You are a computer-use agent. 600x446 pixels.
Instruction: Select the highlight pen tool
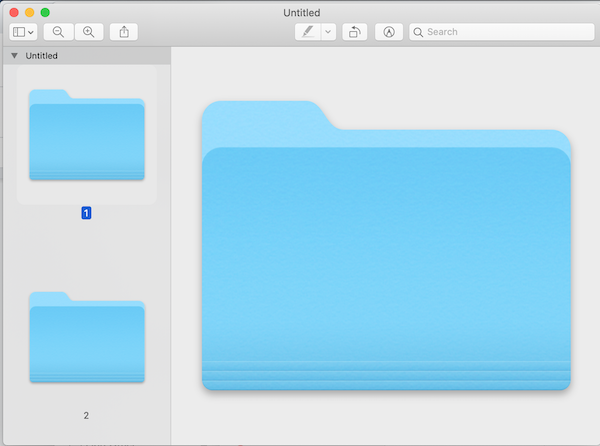coord(308,32)
